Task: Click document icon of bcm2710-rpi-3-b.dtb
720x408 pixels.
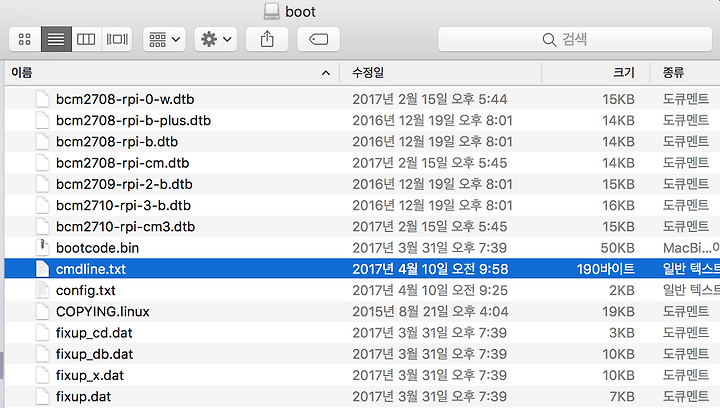Action: (x=42, y=205)
